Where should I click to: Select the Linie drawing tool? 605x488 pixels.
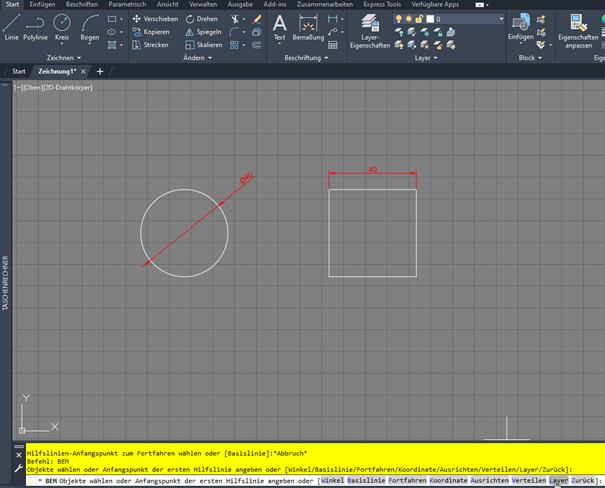(x=11, y=27)
